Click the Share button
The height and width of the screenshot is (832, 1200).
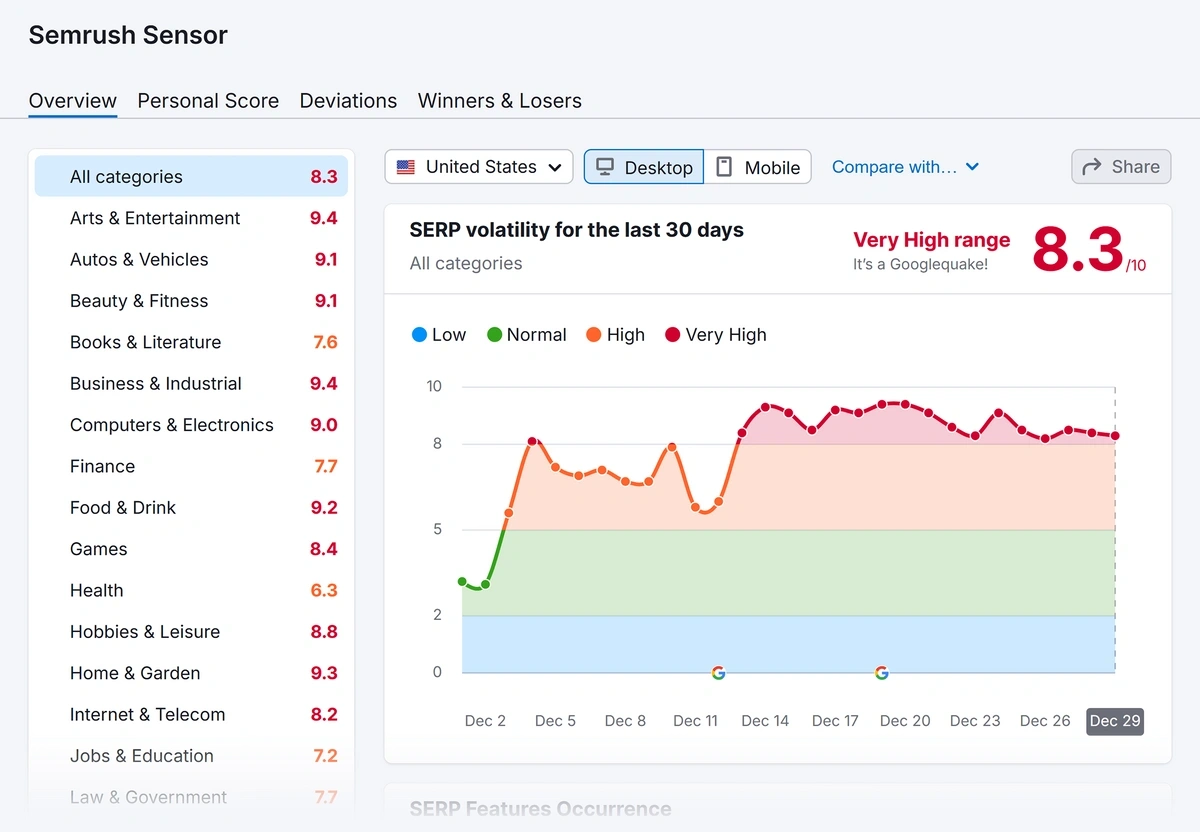pyautogui.click(x=1121, y=167)
